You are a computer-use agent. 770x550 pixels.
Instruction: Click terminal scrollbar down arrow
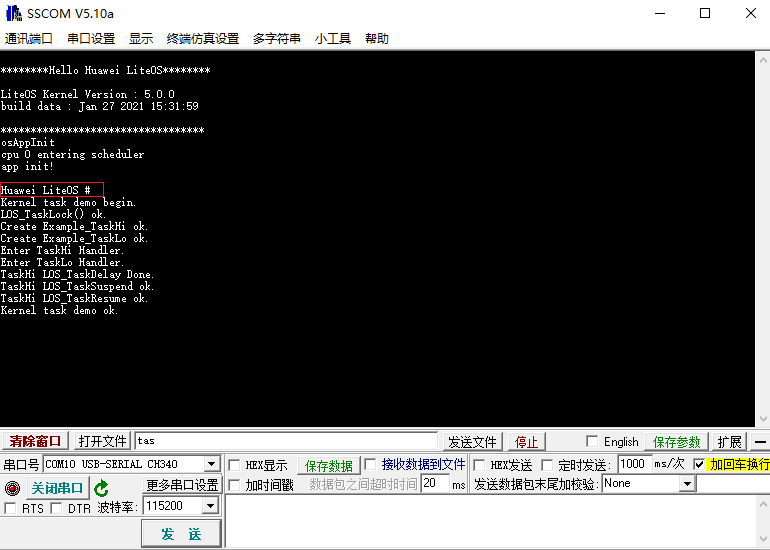click(763, 418)
